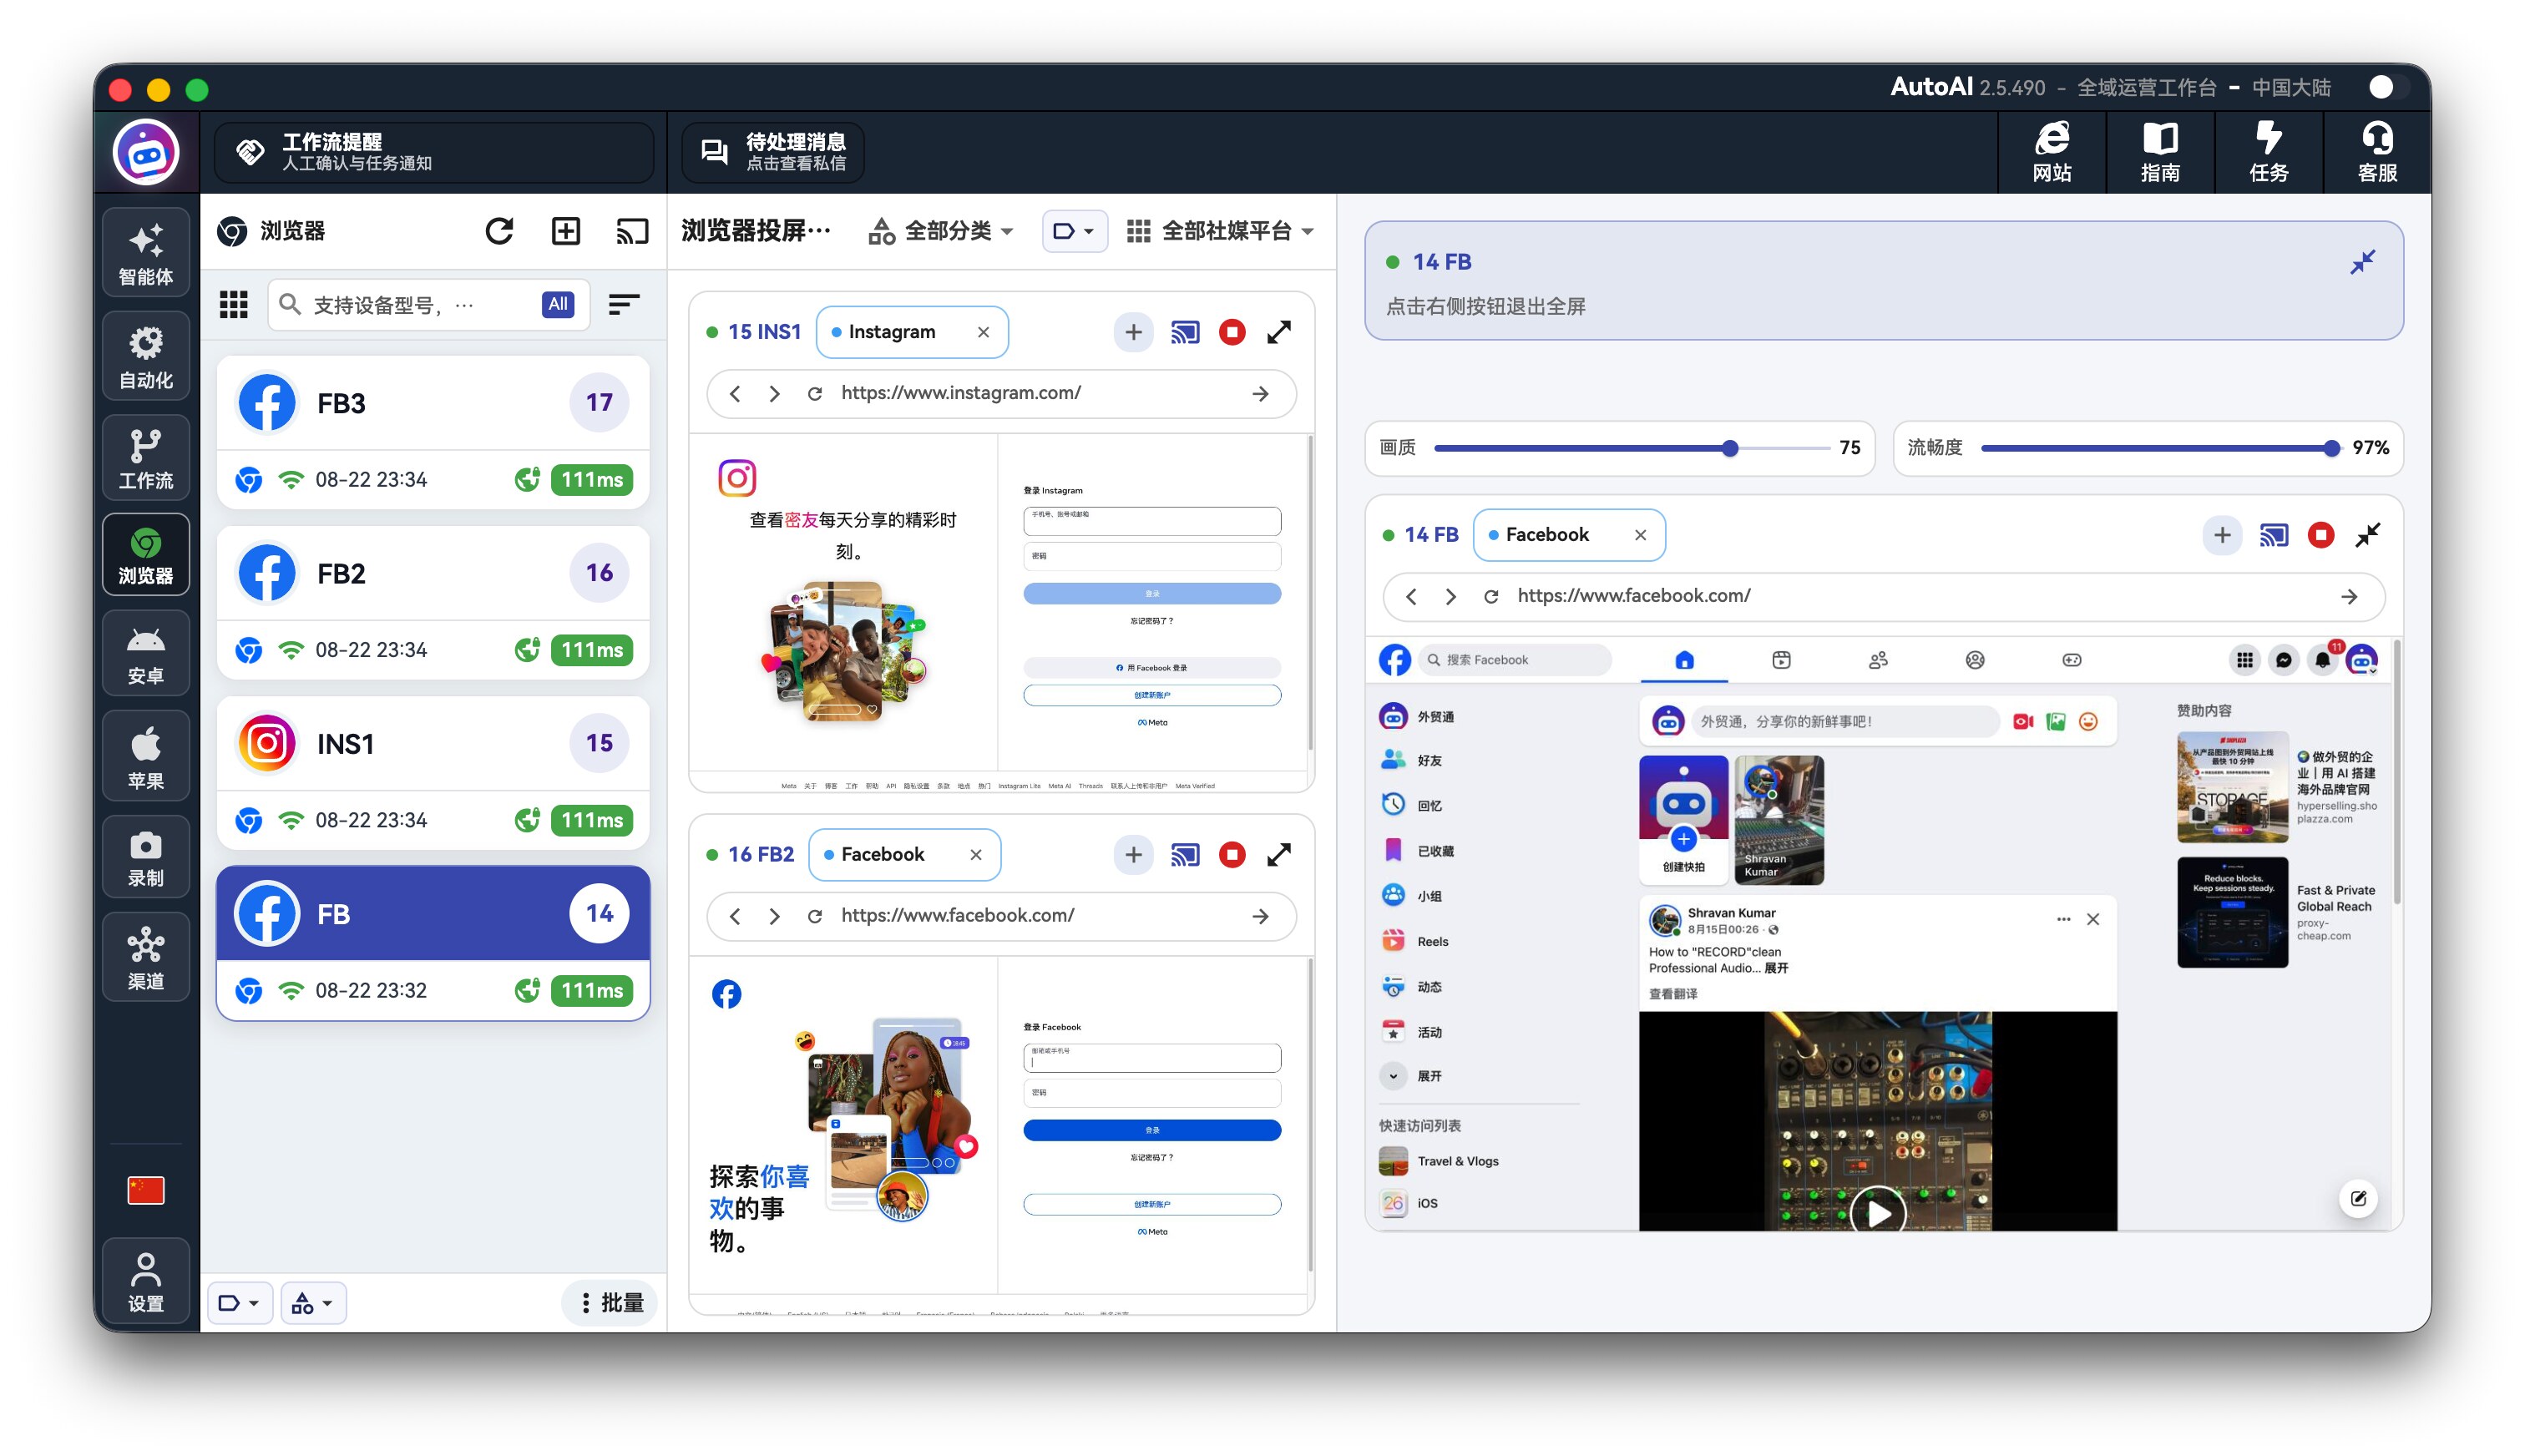Expand the 全部分类 category dropdown

[x=941, y=231]
